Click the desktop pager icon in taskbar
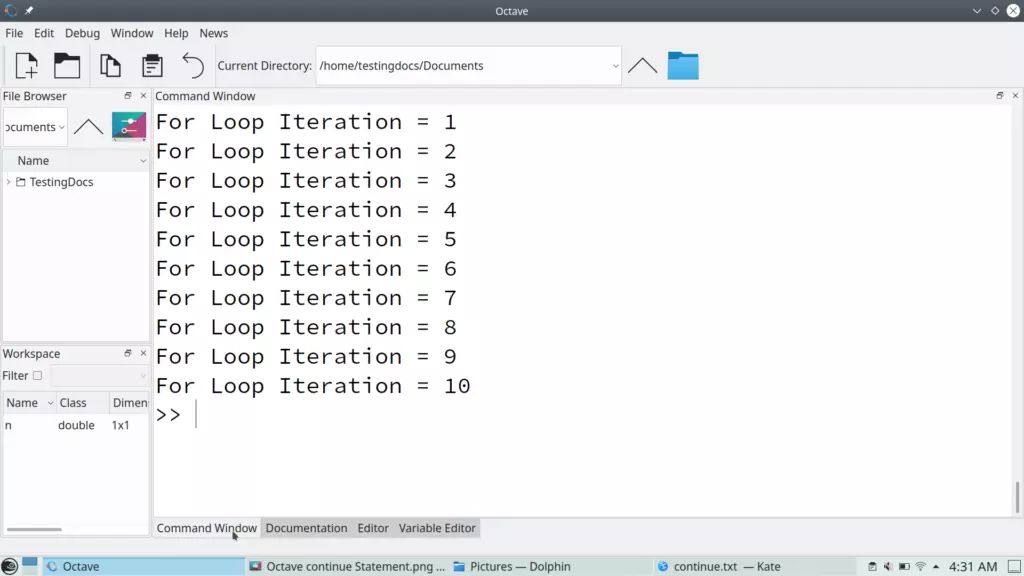 [x=30, y=565]
